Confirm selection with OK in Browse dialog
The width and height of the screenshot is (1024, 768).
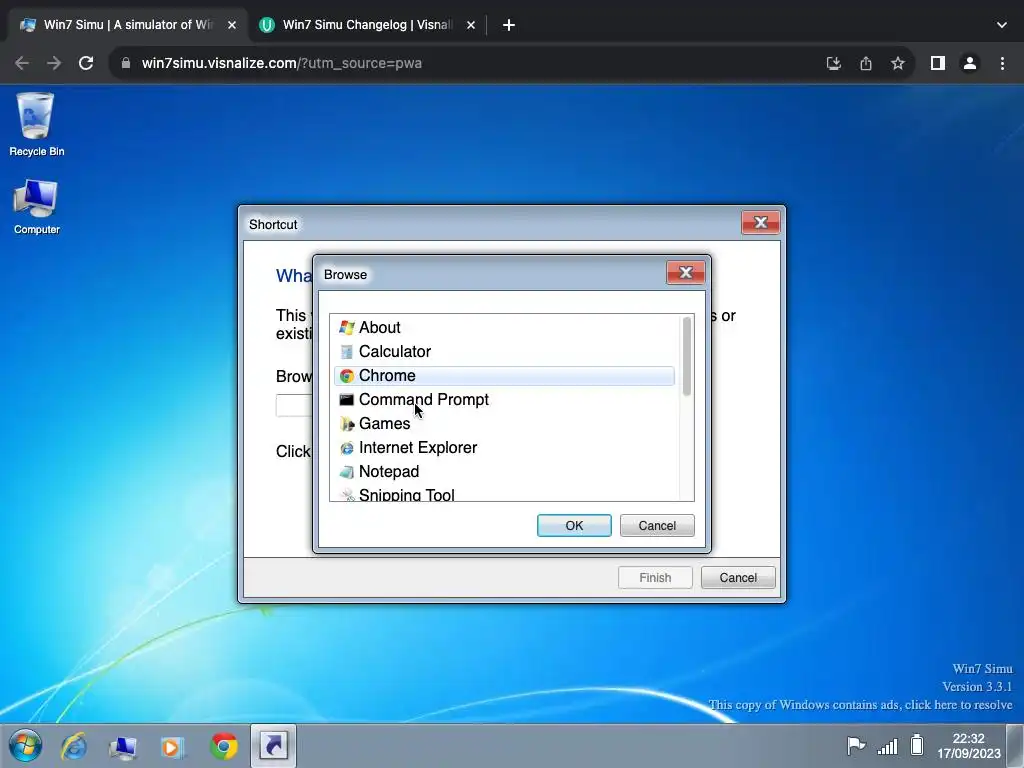tap(574, 526)
